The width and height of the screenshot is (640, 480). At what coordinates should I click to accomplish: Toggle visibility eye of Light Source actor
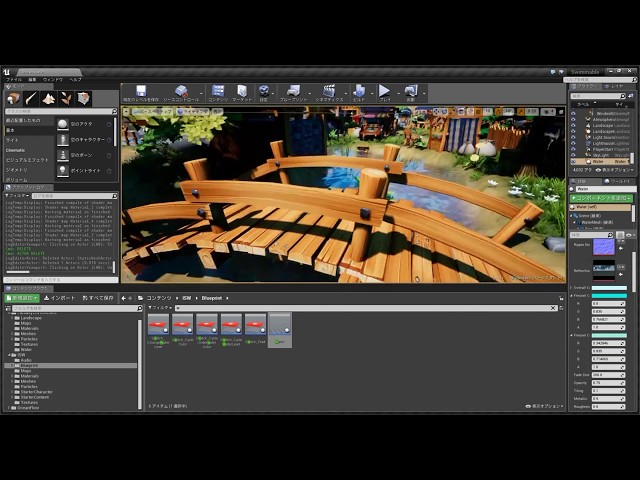573,138
